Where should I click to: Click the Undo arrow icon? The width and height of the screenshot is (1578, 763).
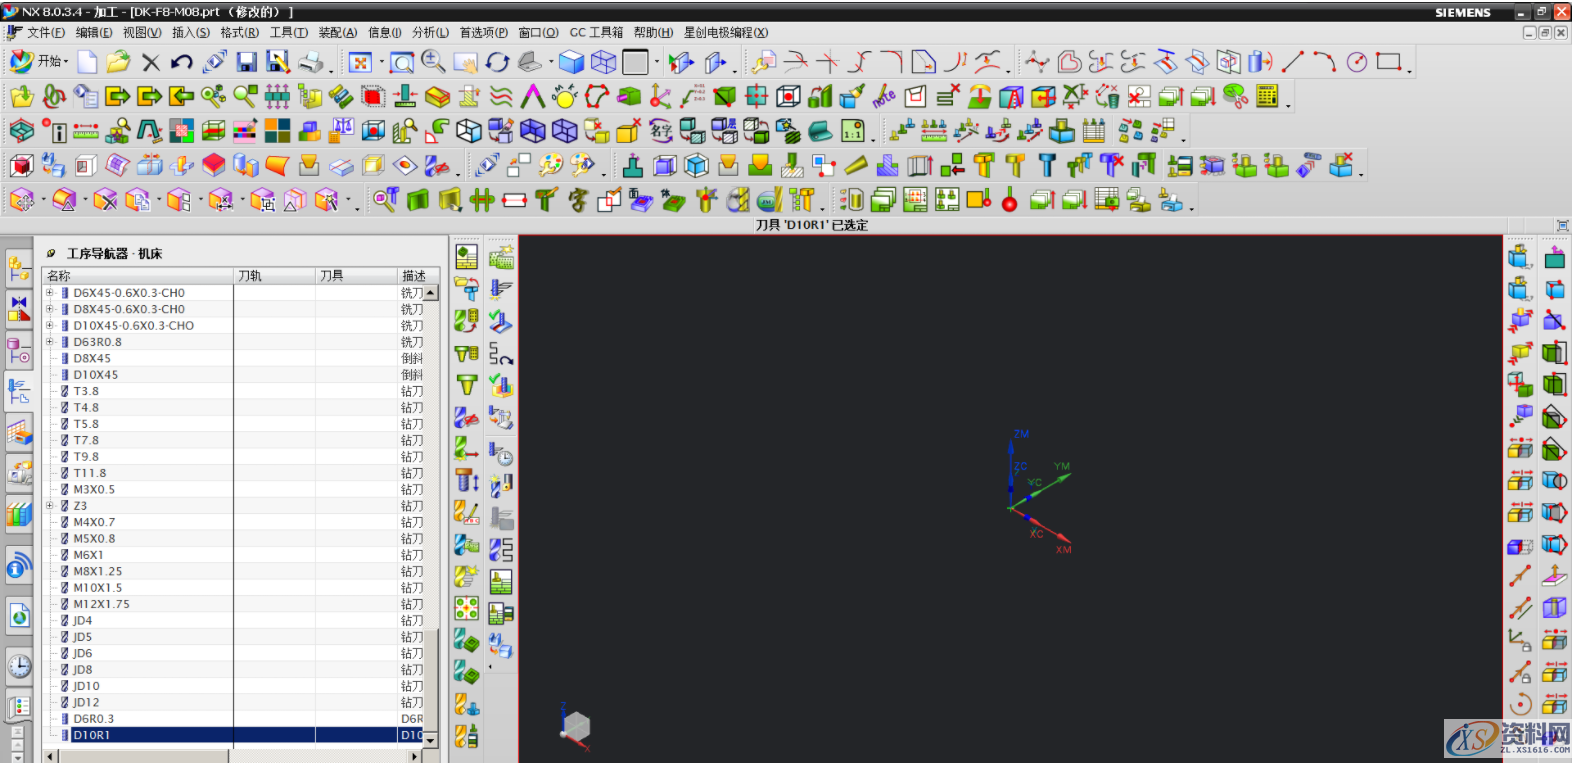click(x=181, y=62)
